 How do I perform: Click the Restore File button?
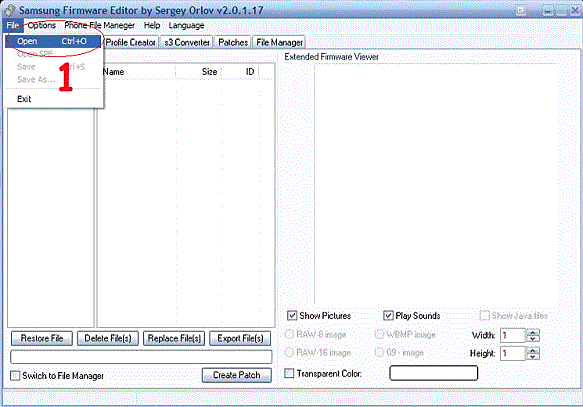tap(42, 338)
